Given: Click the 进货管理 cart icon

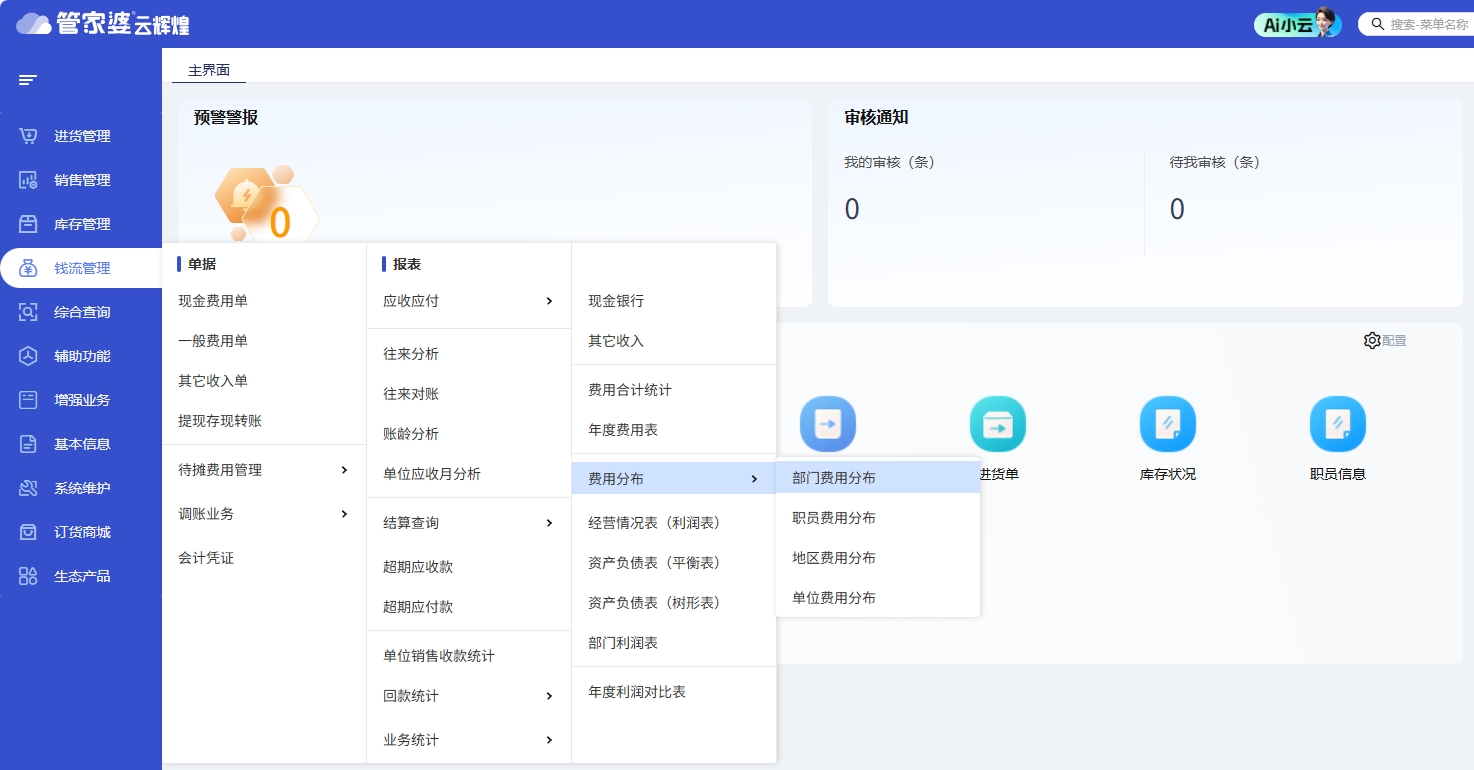Looking at the screenshot, I should (28, 136).
